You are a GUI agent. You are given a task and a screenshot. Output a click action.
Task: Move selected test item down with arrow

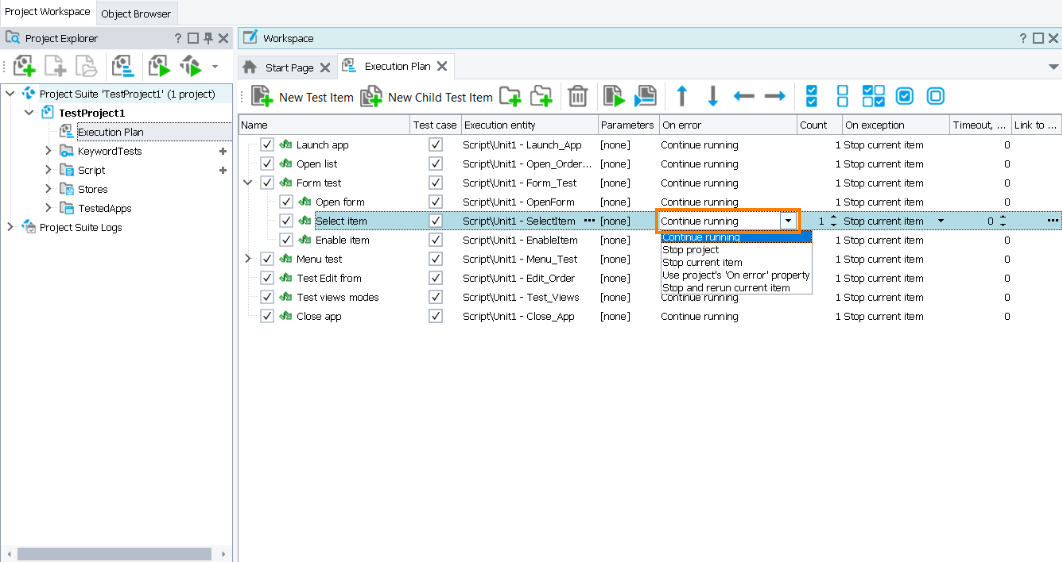click(x=713, y=96)
